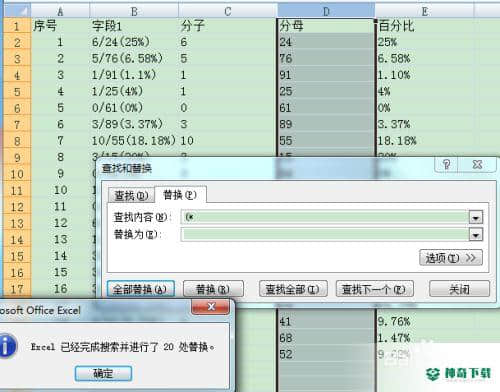Click 分母 cell with value 24
Image resolution: width=500 pixels, height=392 pixels.
click(326, 42)
